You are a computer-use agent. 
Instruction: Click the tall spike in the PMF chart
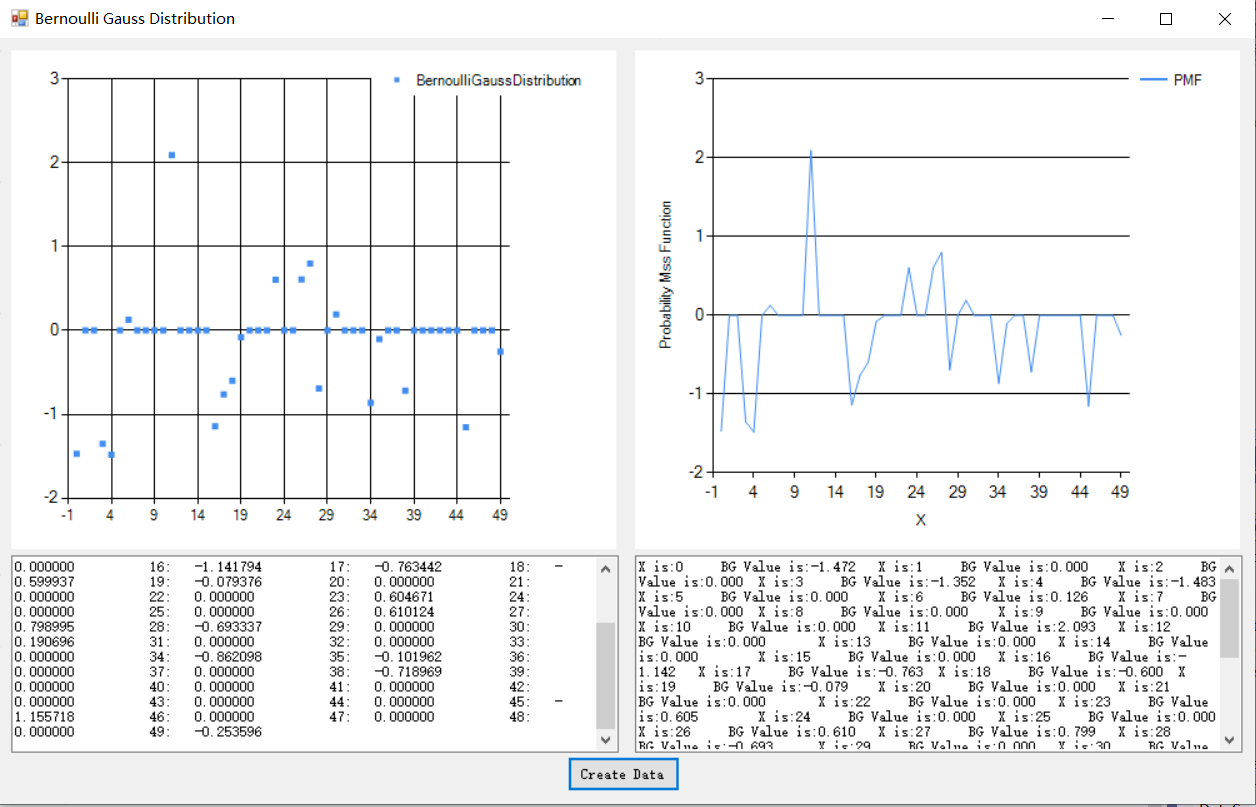[811, 152]
